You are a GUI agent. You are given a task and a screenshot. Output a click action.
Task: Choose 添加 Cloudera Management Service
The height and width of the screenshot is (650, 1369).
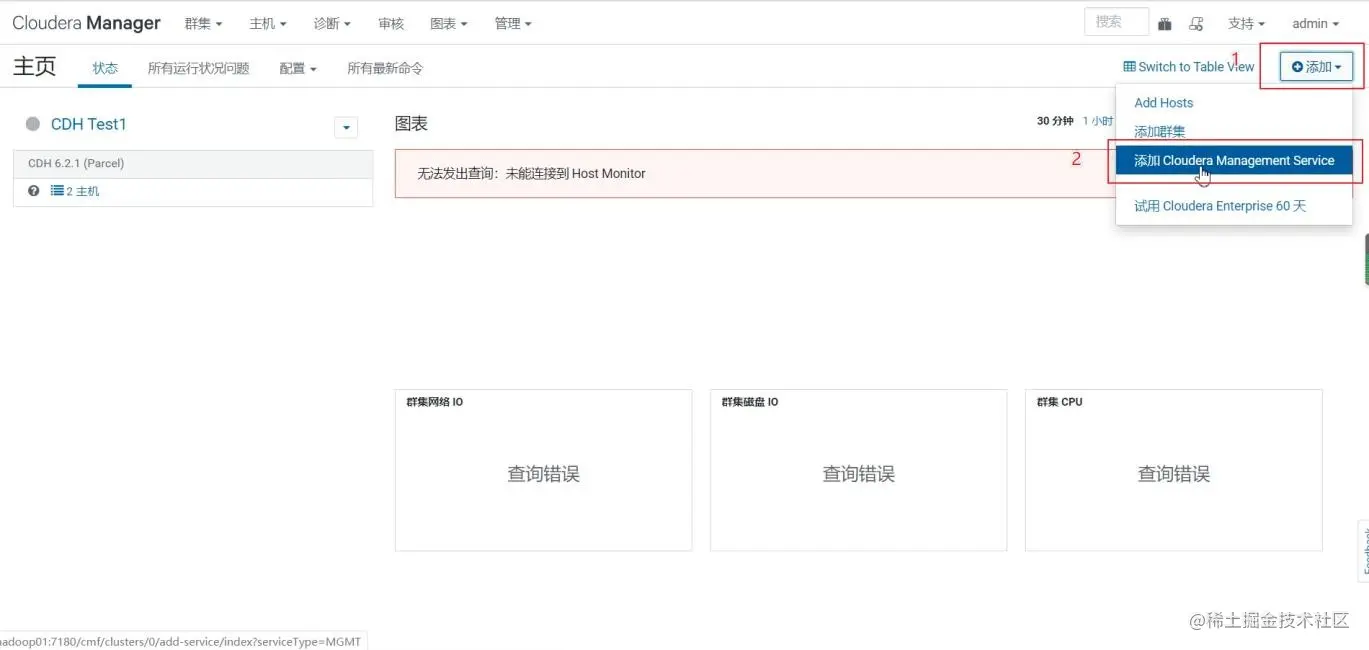1234,160
